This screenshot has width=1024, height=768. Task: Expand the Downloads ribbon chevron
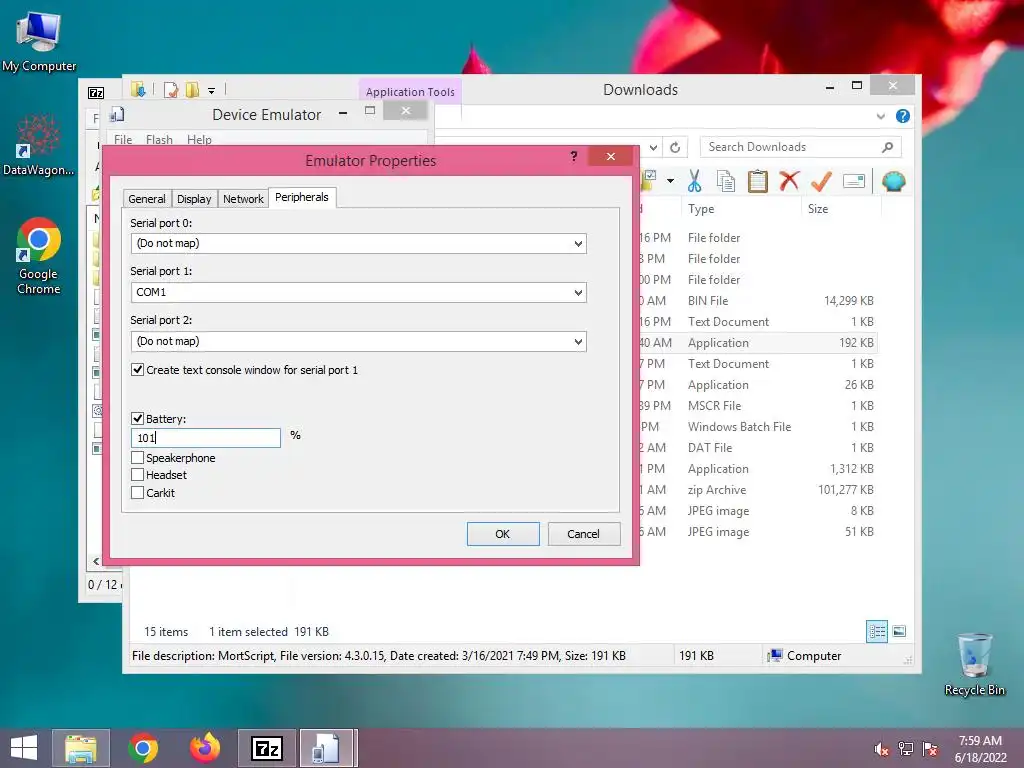point(880,116)
